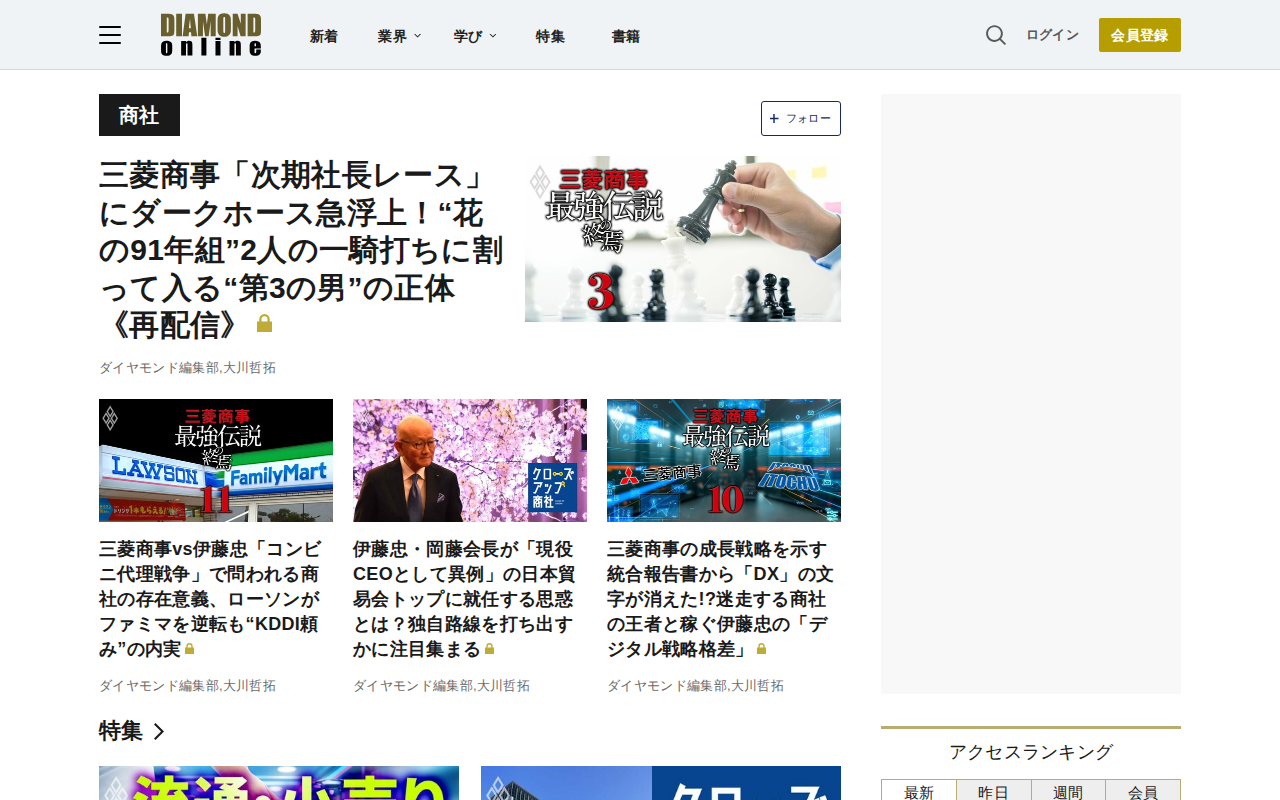
Task: Click the 商社 category tag
Action: (x=139, y=115)
